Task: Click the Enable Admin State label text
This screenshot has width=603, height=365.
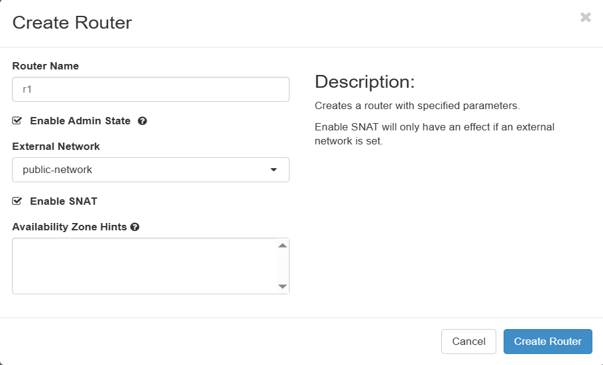Action: [80, 121]
